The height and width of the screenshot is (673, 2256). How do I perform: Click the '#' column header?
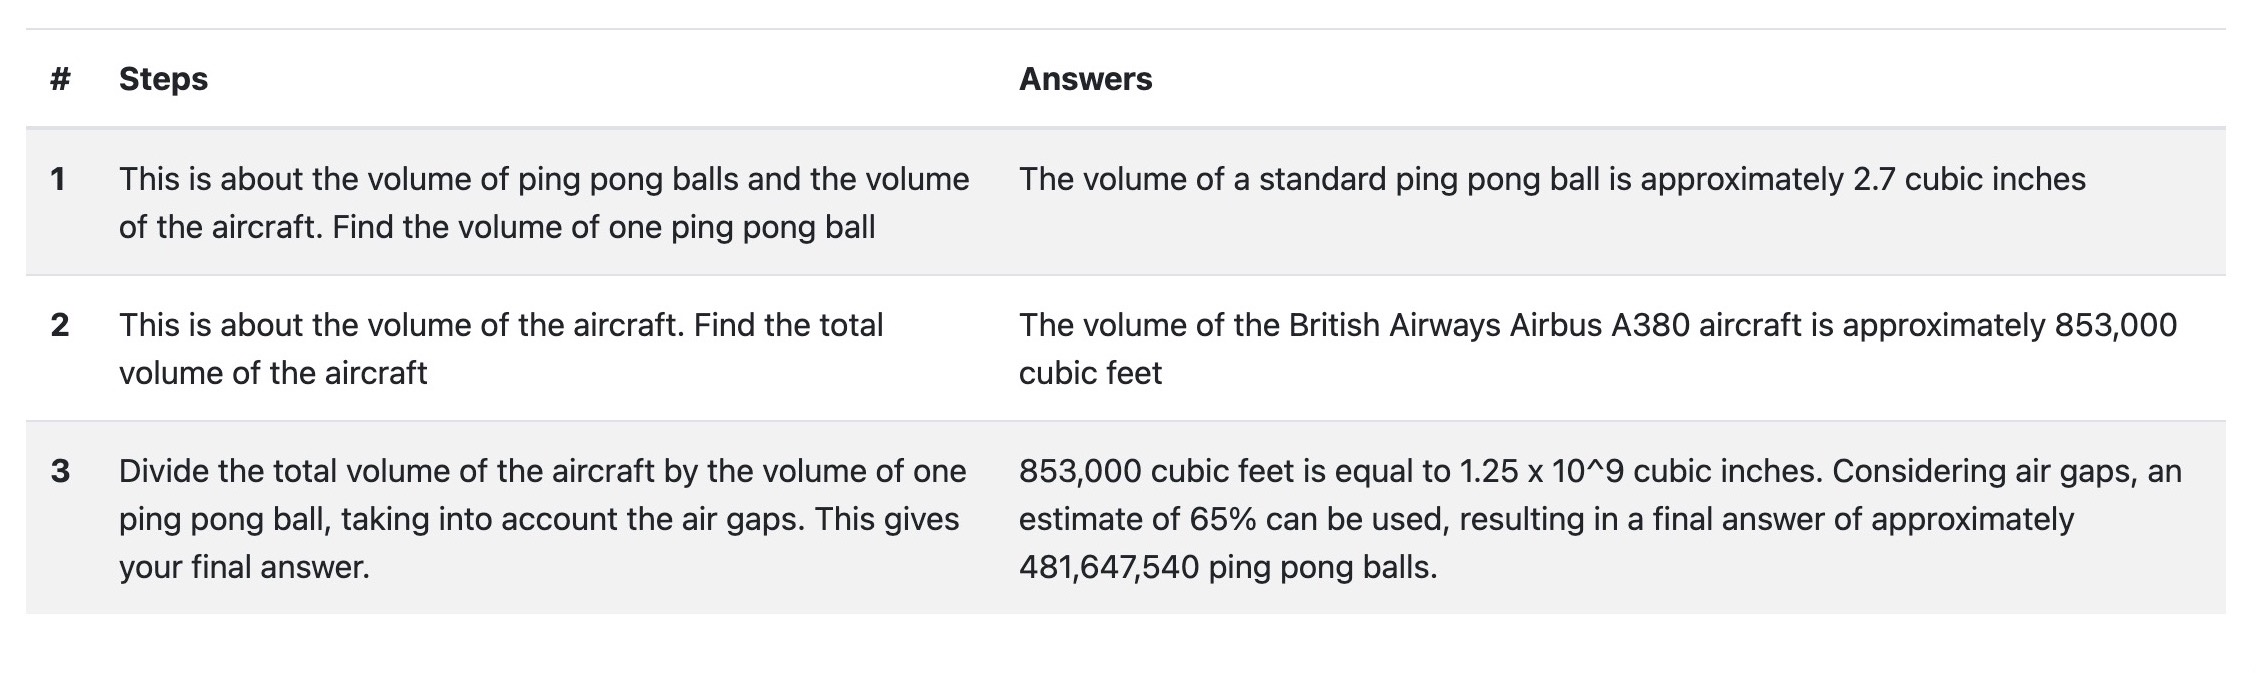[x=60, y=79]
